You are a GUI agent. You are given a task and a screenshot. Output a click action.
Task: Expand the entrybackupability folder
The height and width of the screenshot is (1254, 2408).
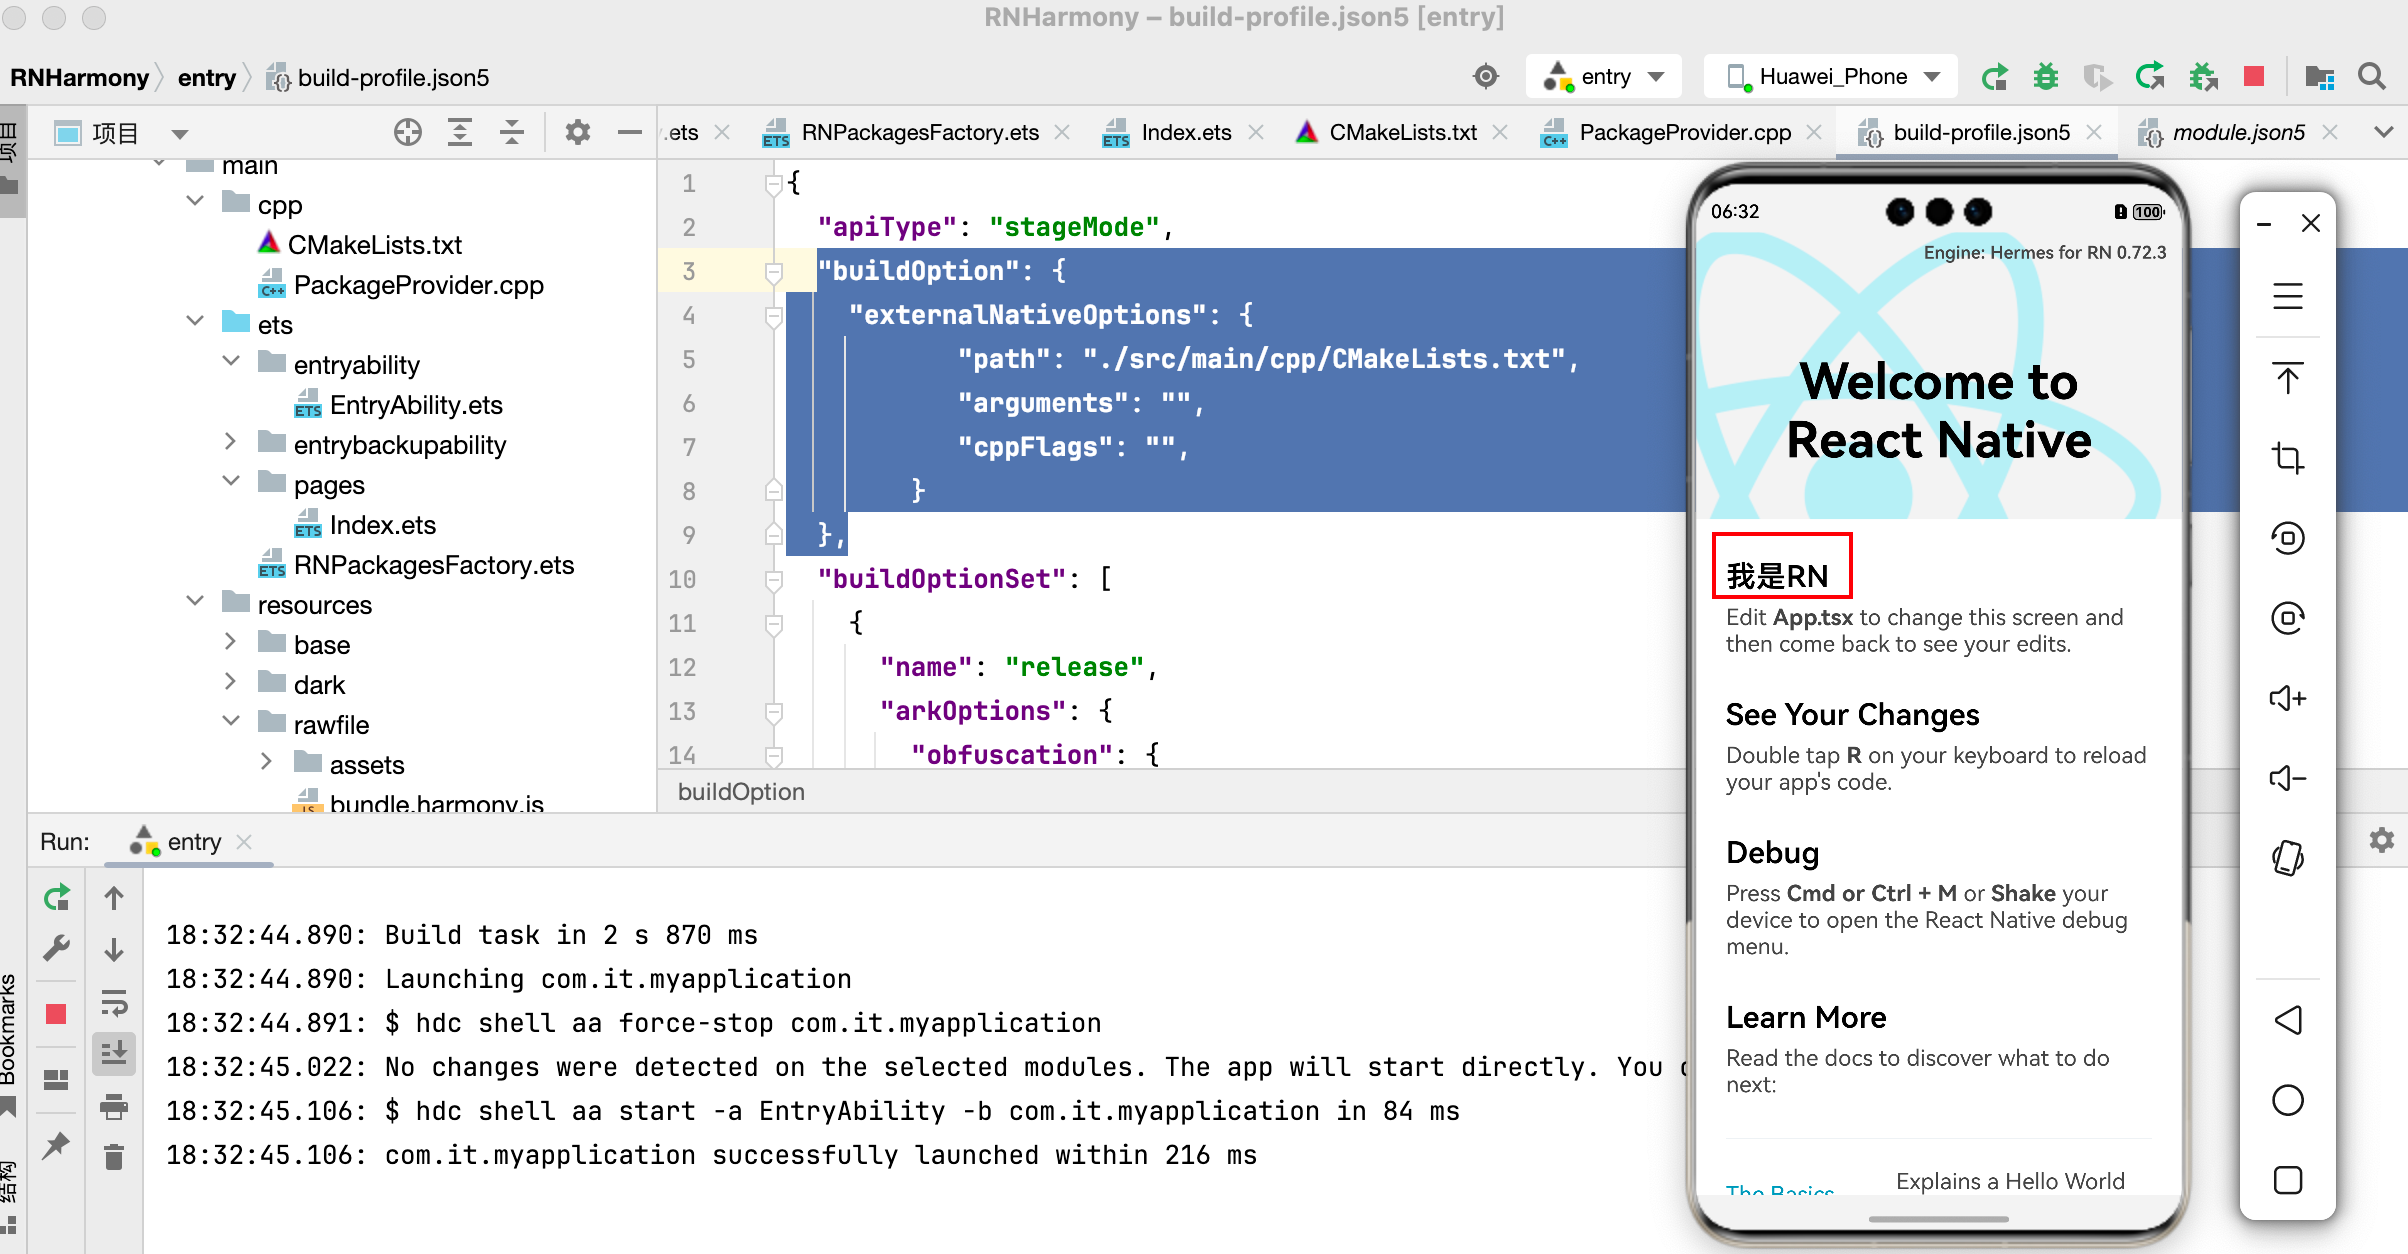coord(231,442)
